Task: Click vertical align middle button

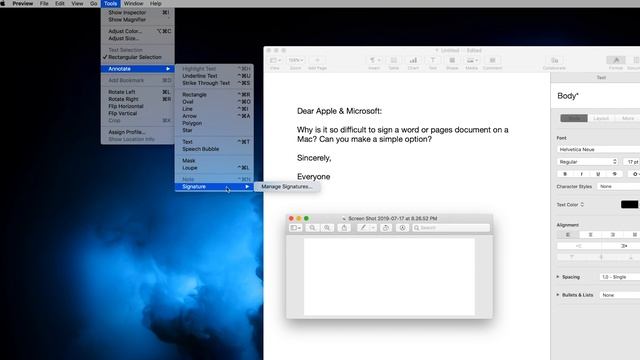Action: [601, 257]
